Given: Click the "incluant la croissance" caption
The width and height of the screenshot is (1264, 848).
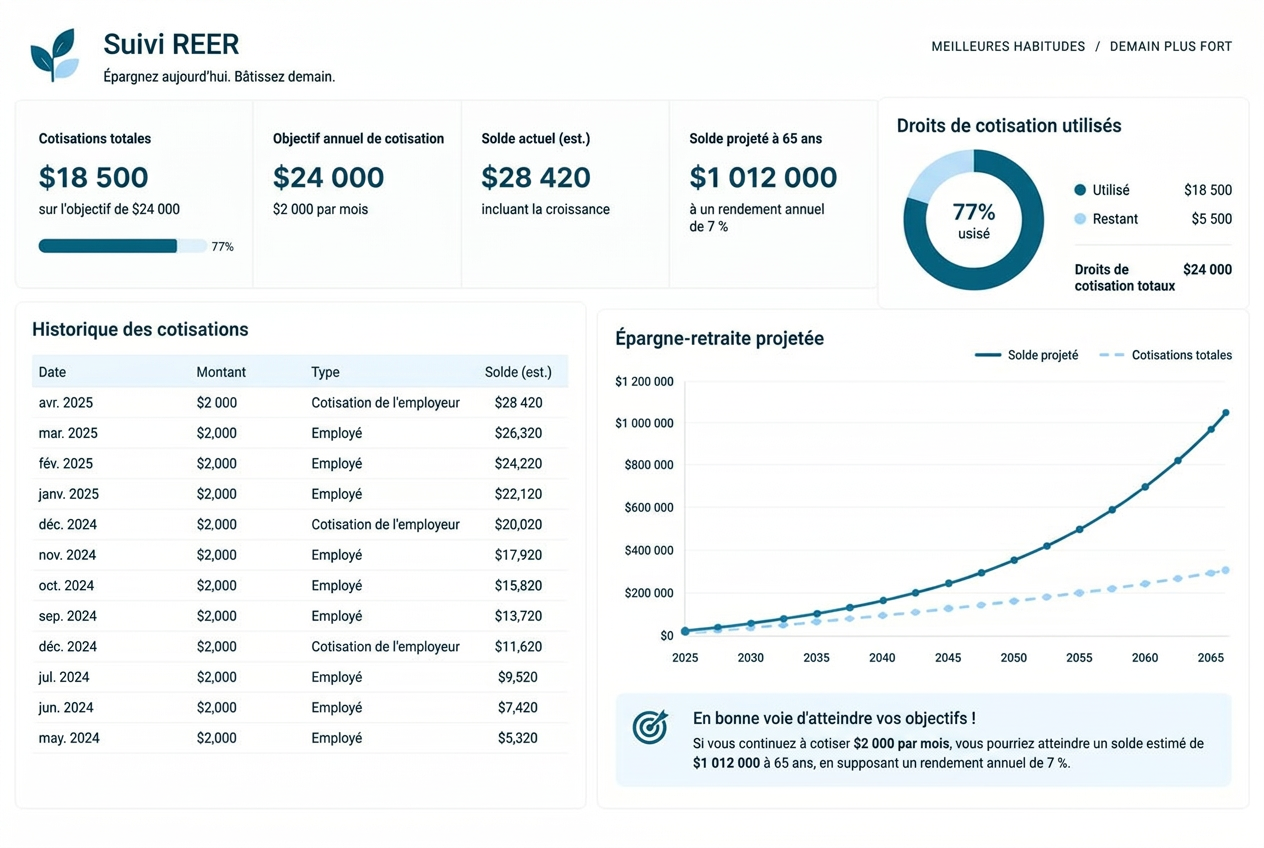Looking at the screenshot, I should tap(545, 209).
